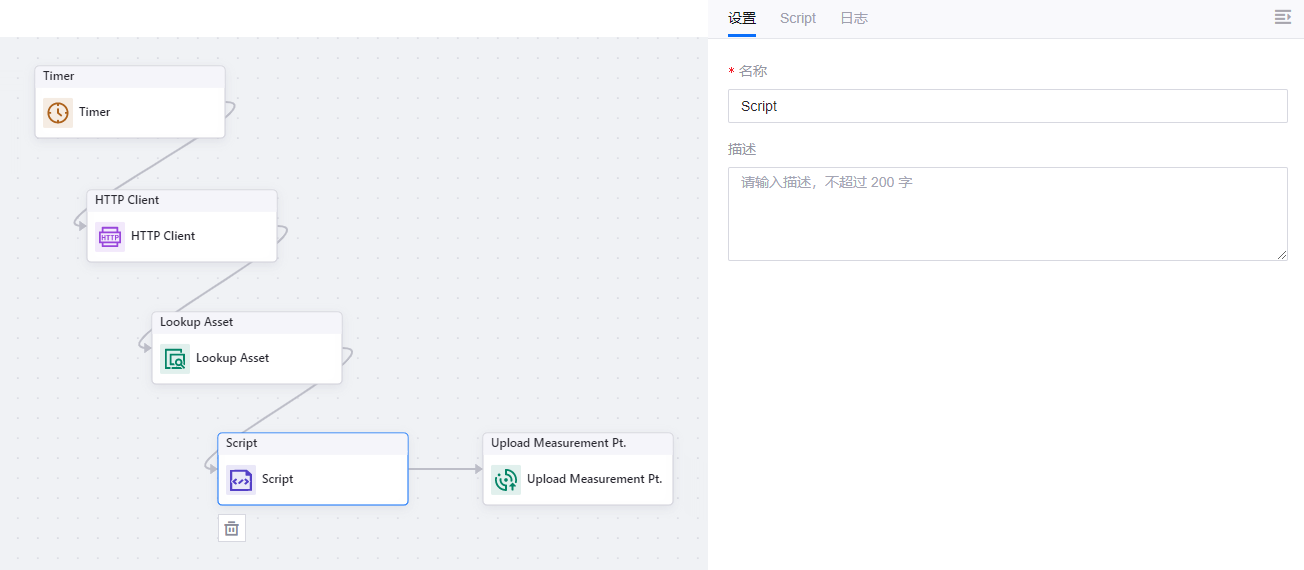1304x570 pixels.
Task: Select the Script node code icon
Action: click(241, 480)
